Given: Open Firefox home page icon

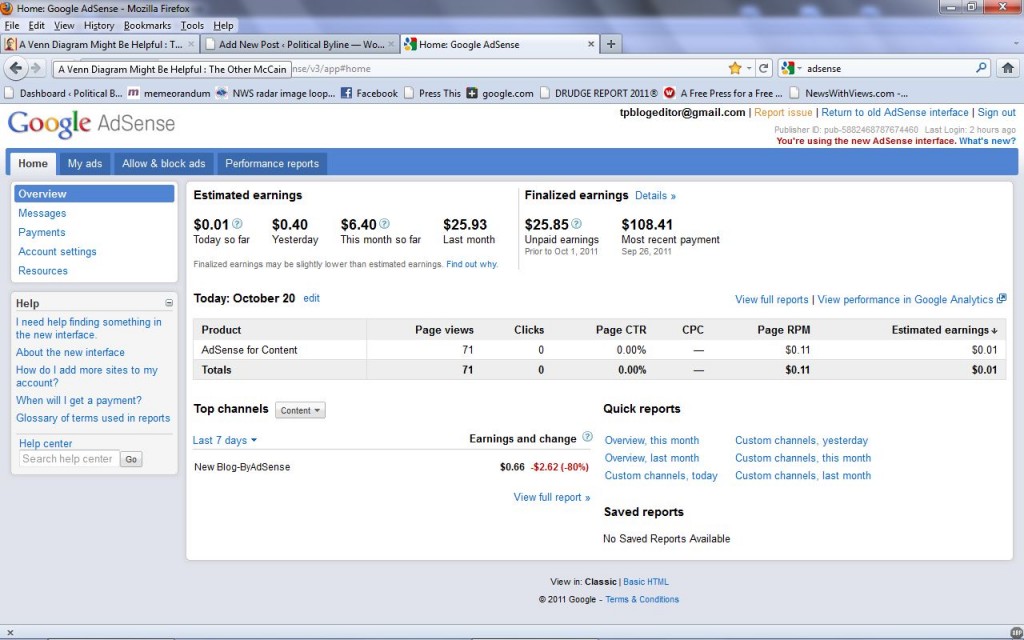Looking at the screenshot, I should click(x=1008, y=68).
